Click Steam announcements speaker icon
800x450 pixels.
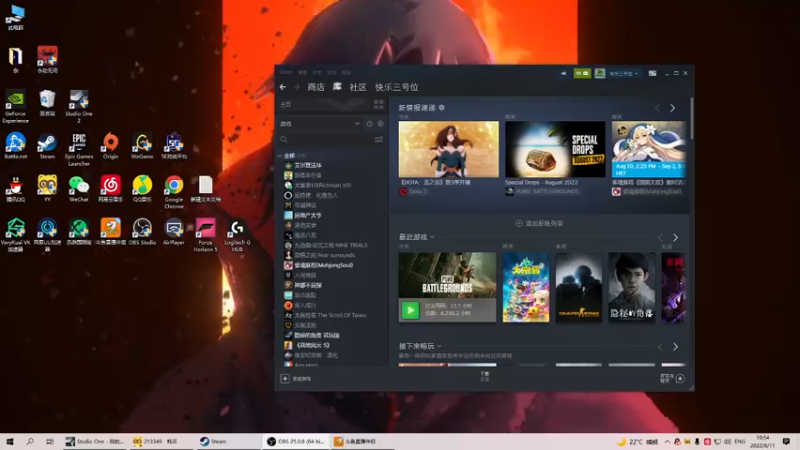coord(563,73)
